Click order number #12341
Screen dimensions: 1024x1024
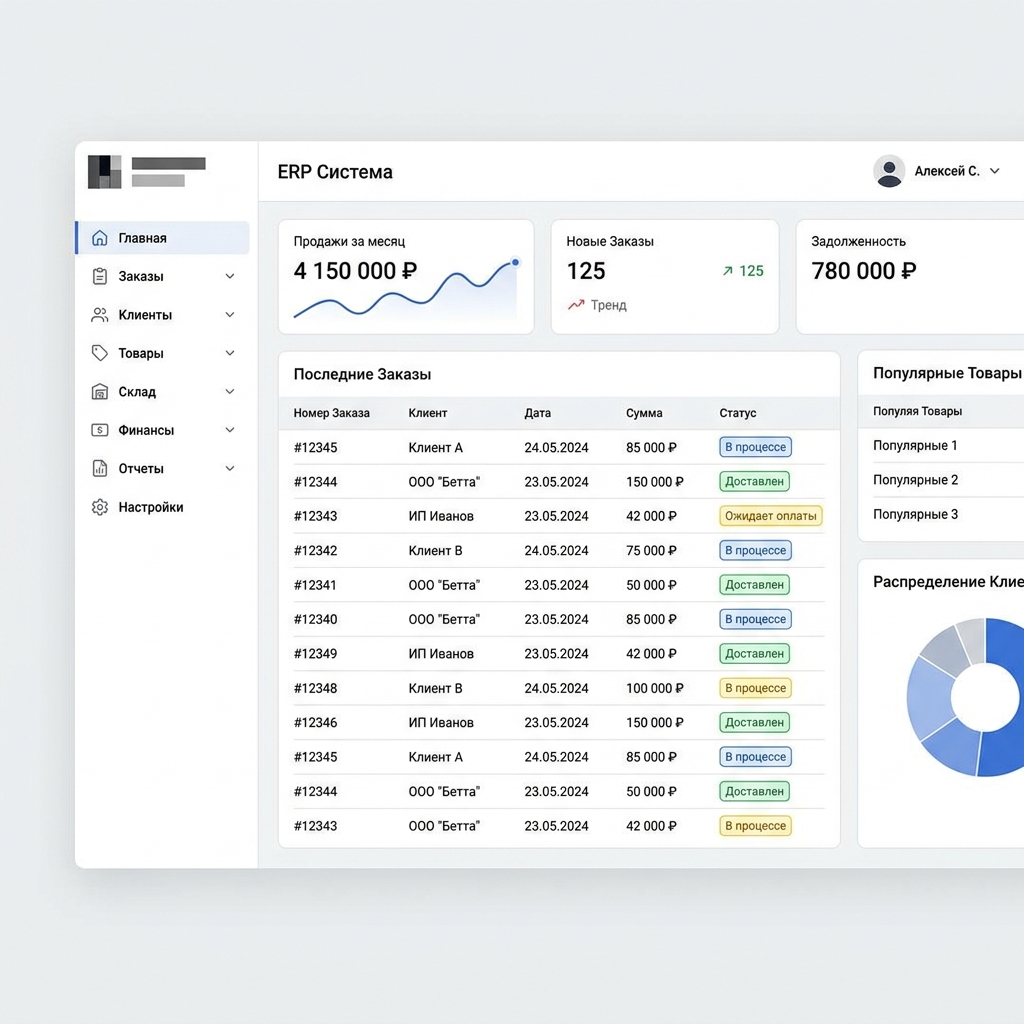[315, 584]
